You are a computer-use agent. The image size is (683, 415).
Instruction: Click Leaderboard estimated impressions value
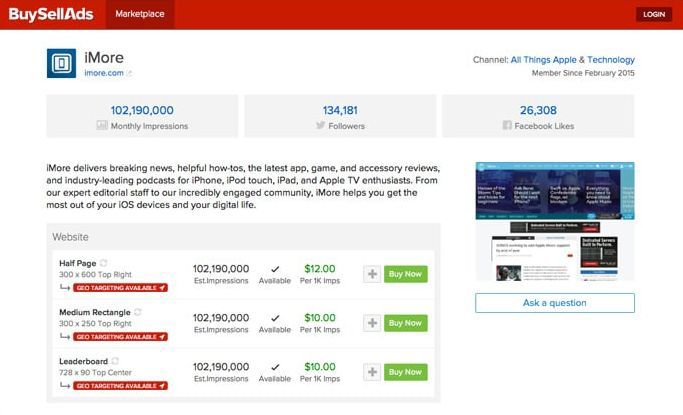pyautogui.click(x=221, y=367)
